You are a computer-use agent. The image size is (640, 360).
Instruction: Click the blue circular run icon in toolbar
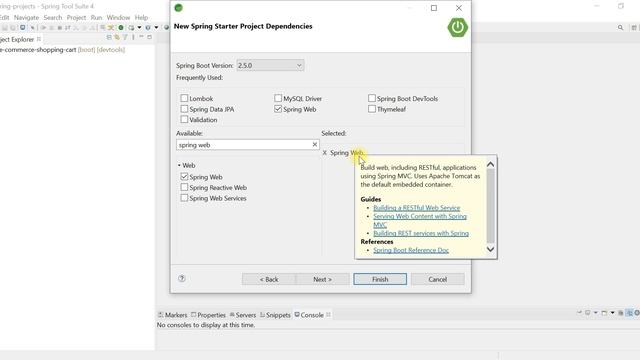[x=148, y=28]
